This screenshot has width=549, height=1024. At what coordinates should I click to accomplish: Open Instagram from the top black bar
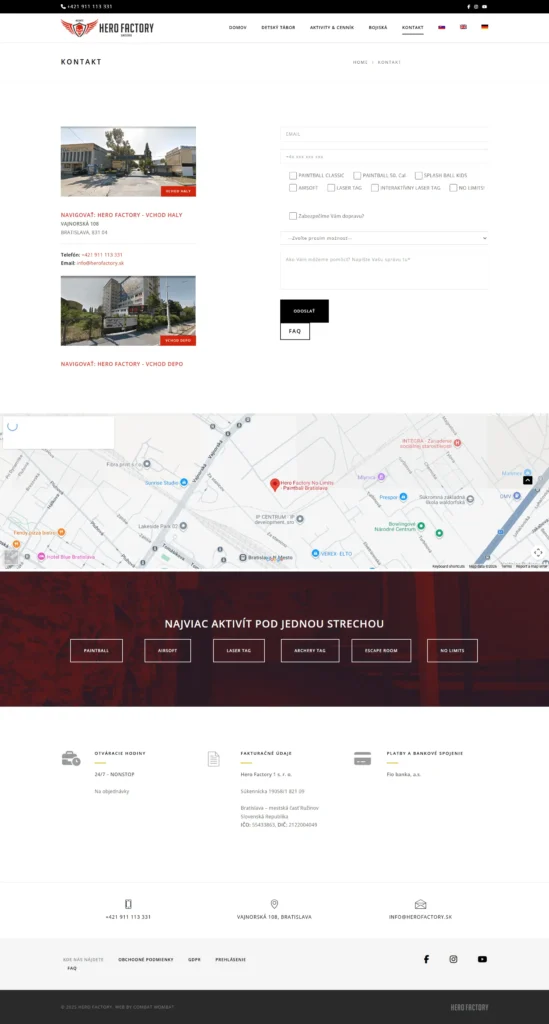click(476, 7)
